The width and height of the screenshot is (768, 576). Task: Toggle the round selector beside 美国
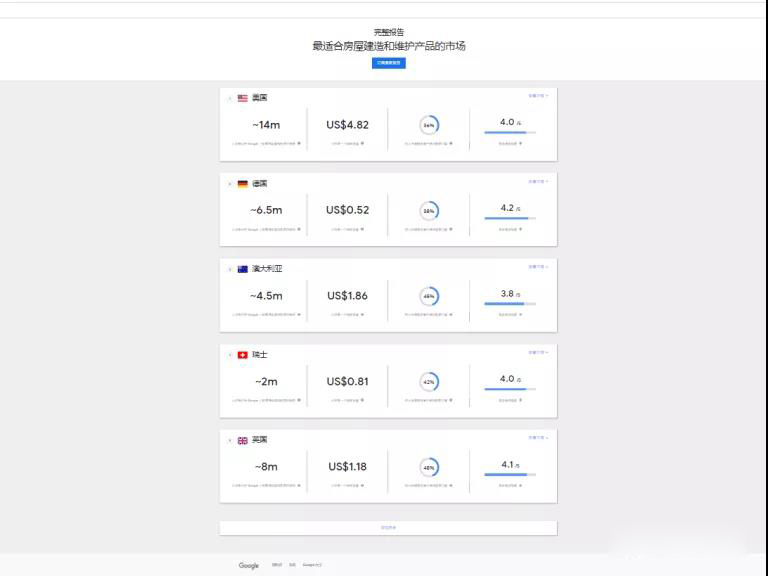[x=230, y=98]
